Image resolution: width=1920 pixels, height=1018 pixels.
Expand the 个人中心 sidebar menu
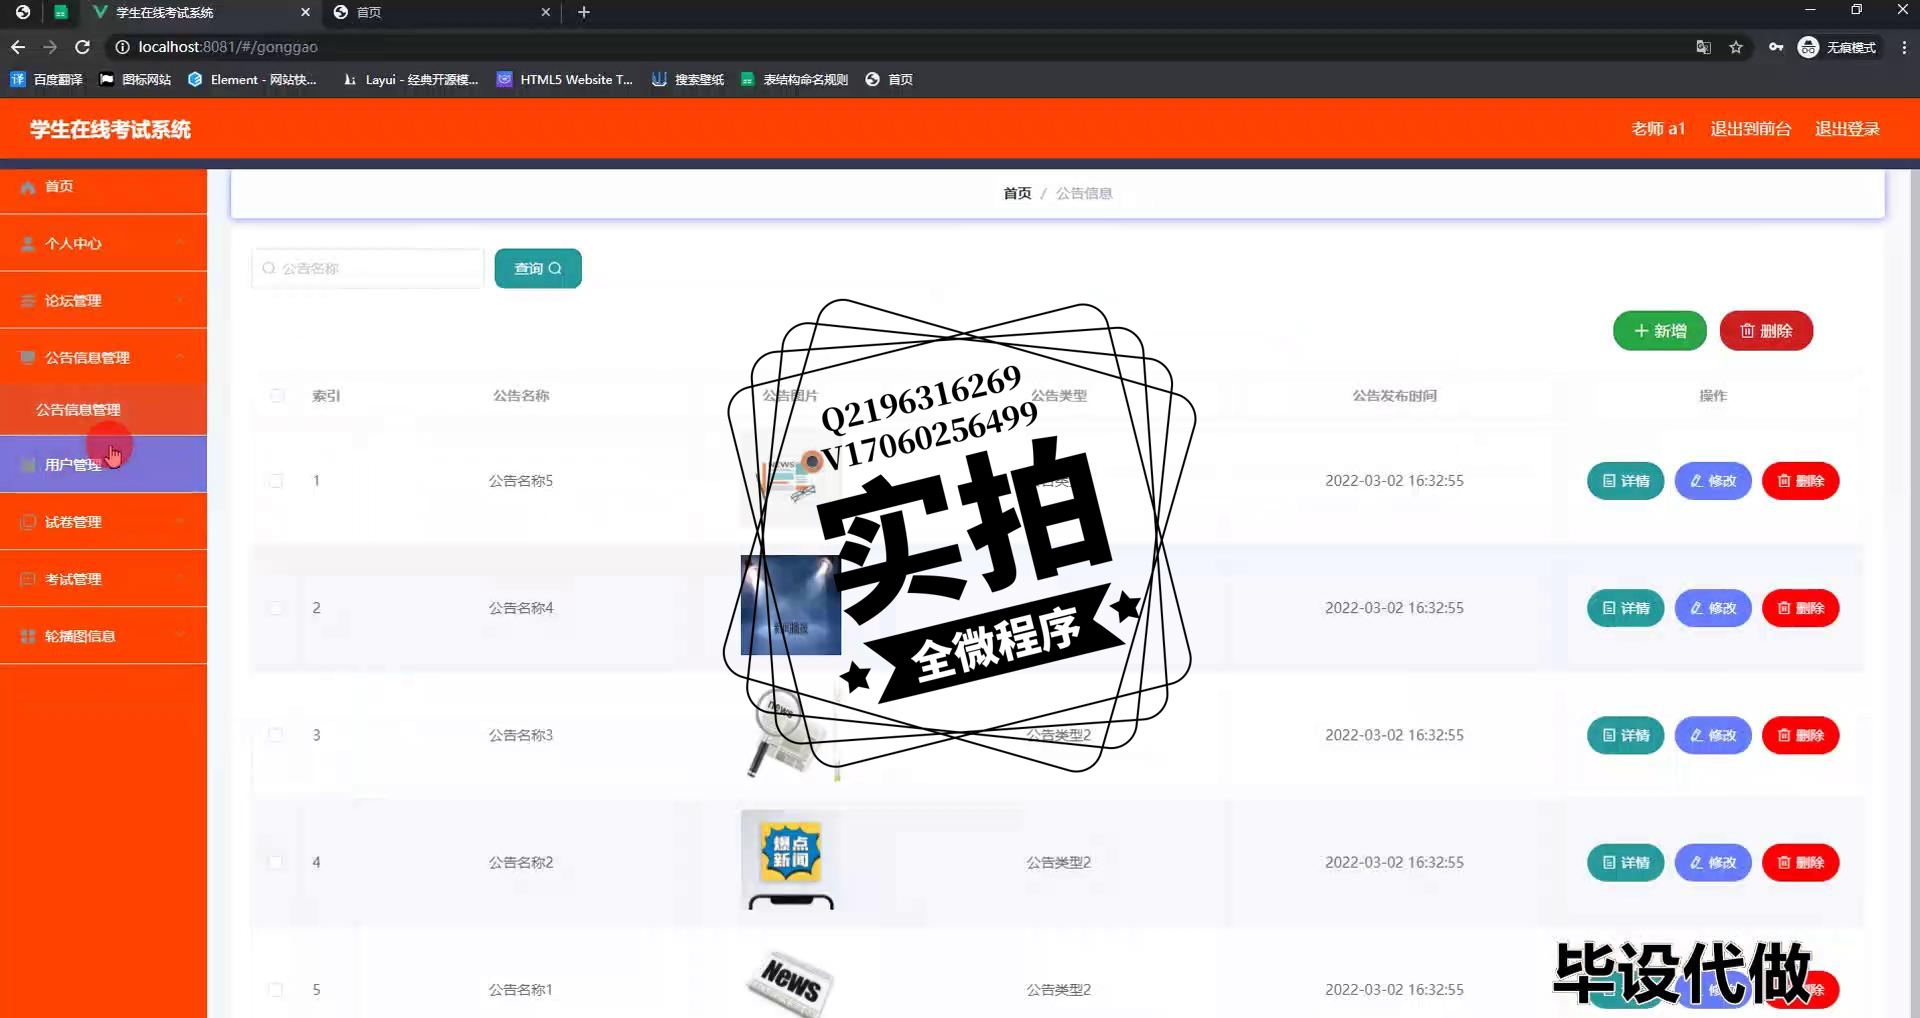(103, 243)
